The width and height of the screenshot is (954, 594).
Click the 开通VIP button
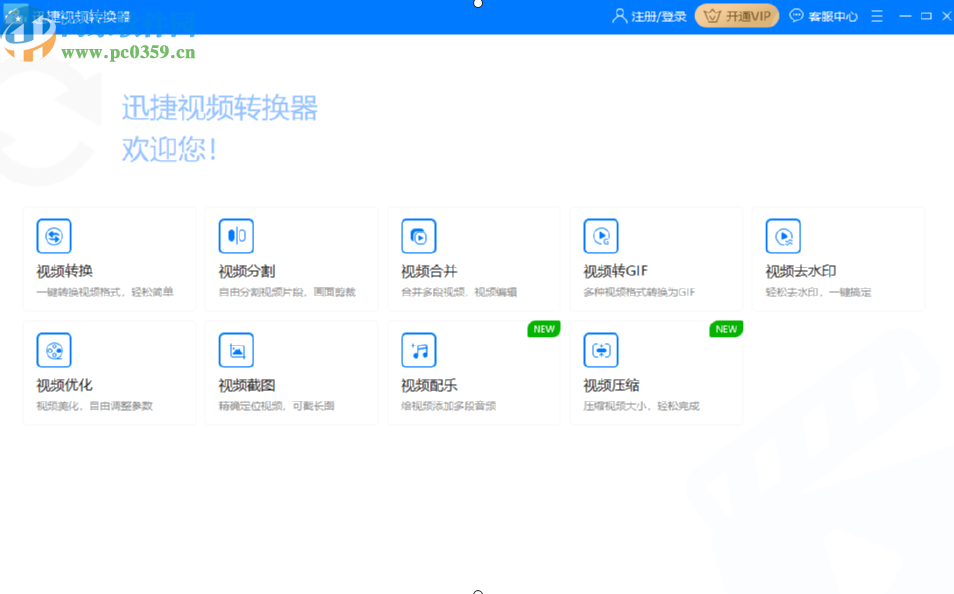tap(737, 16)
